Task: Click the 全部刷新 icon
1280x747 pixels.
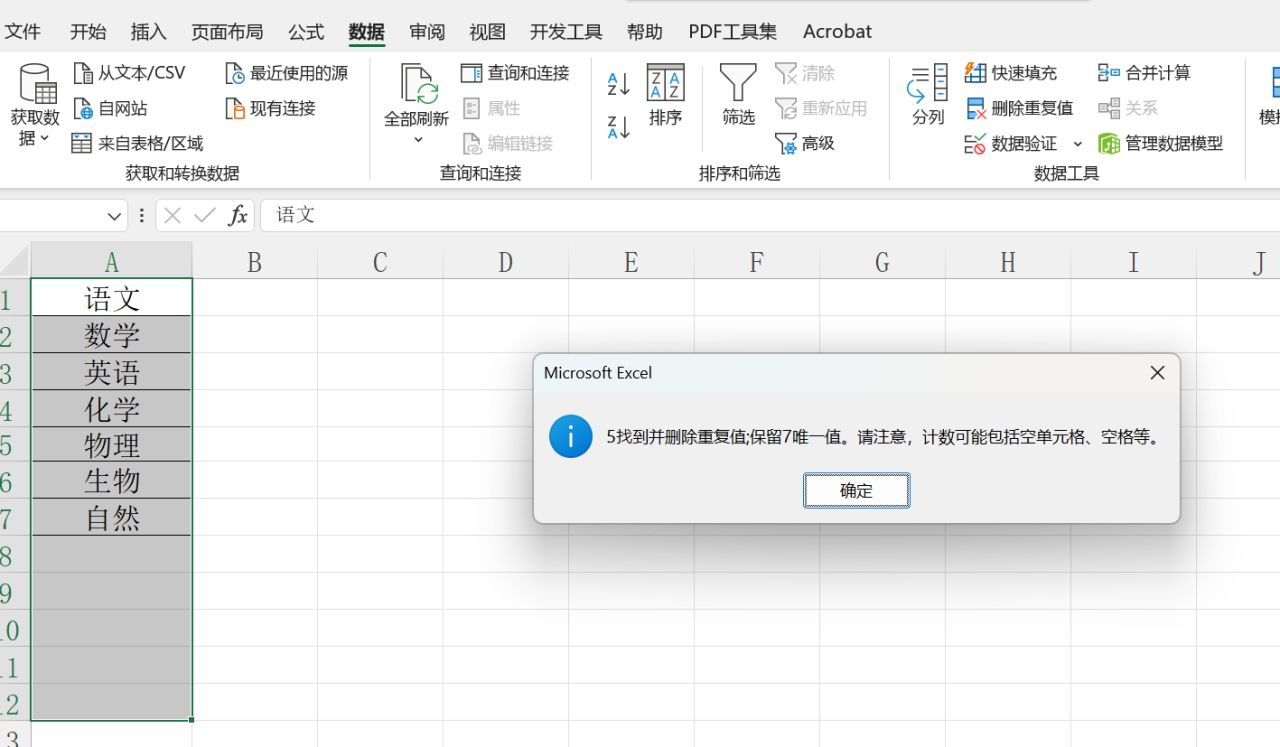Action: [x=418, y=84]
